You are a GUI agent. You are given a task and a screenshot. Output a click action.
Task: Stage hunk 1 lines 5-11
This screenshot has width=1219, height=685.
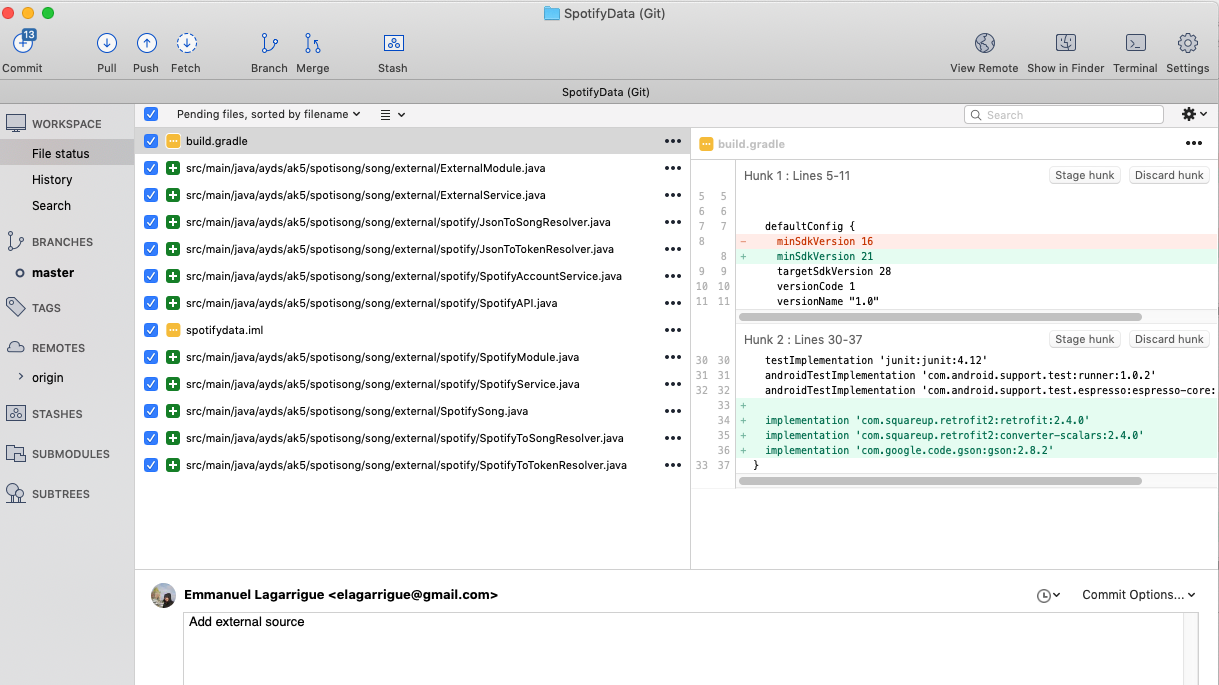1085,175
